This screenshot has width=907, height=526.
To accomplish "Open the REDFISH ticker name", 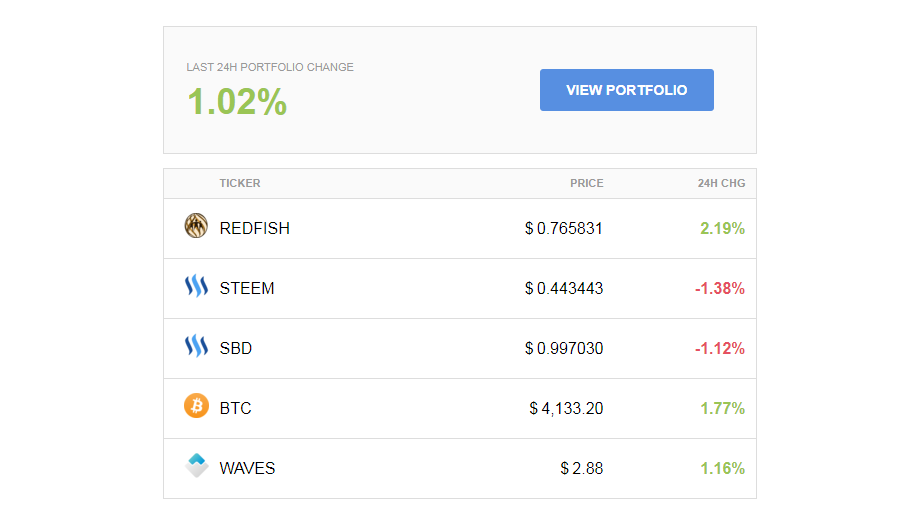I will pos(255,228).
